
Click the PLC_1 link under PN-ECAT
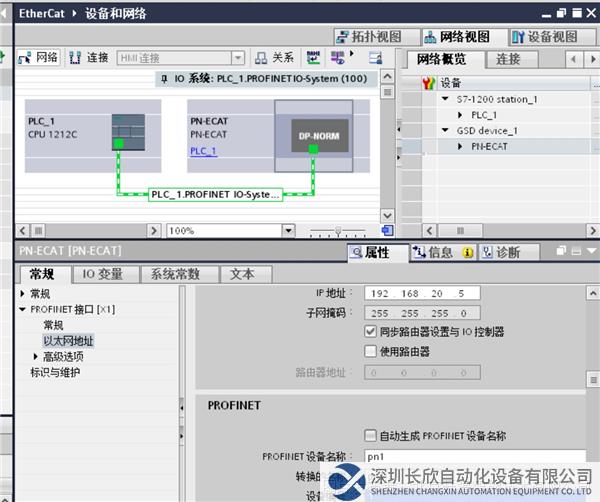point(202,151)
